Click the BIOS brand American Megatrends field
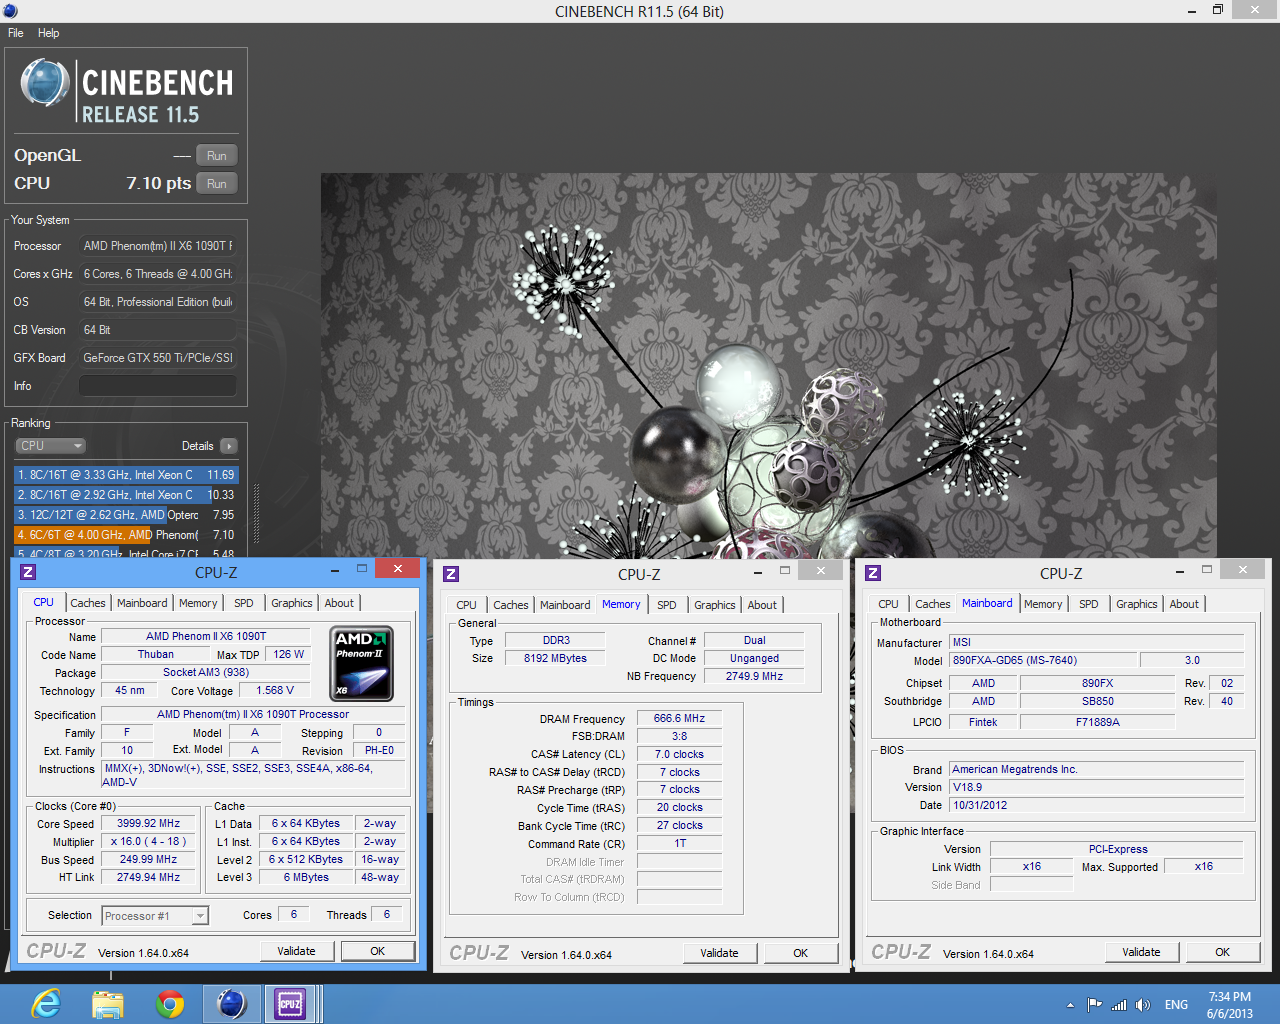The height and width of the screenshot is (1024, 1280). [1096, 769]
